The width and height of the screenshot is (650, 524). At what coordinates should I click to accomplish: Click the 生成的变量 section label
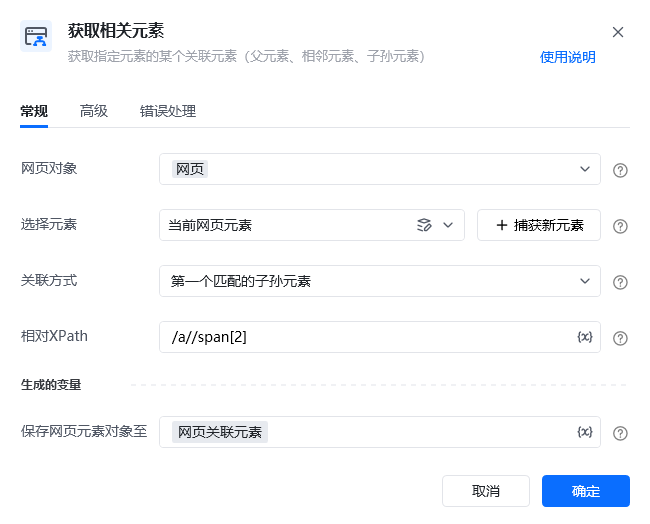[51, 385]
